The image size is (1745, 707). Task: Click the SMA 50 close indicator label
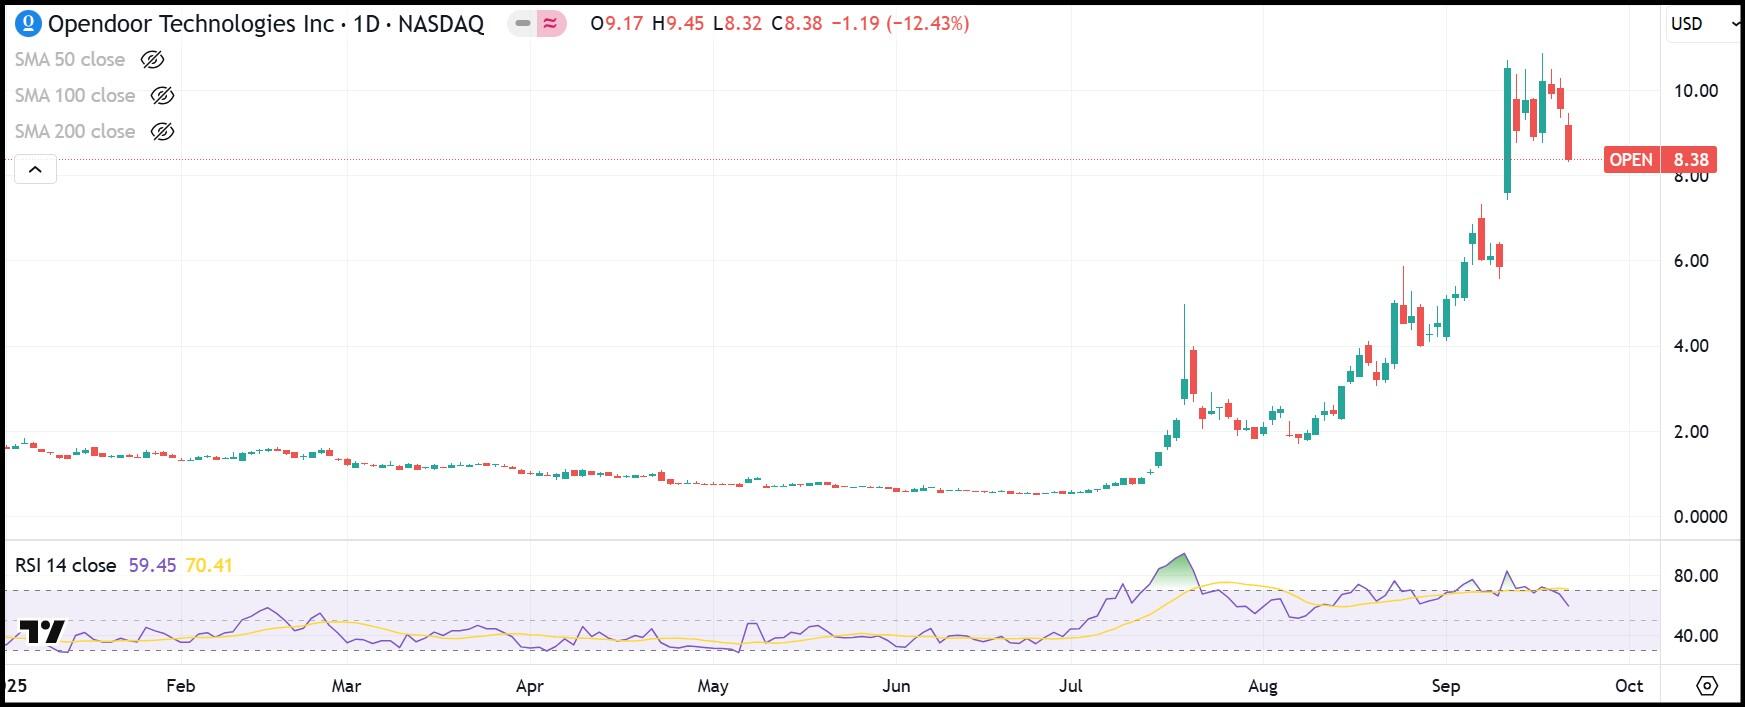[x=70, y=60]
